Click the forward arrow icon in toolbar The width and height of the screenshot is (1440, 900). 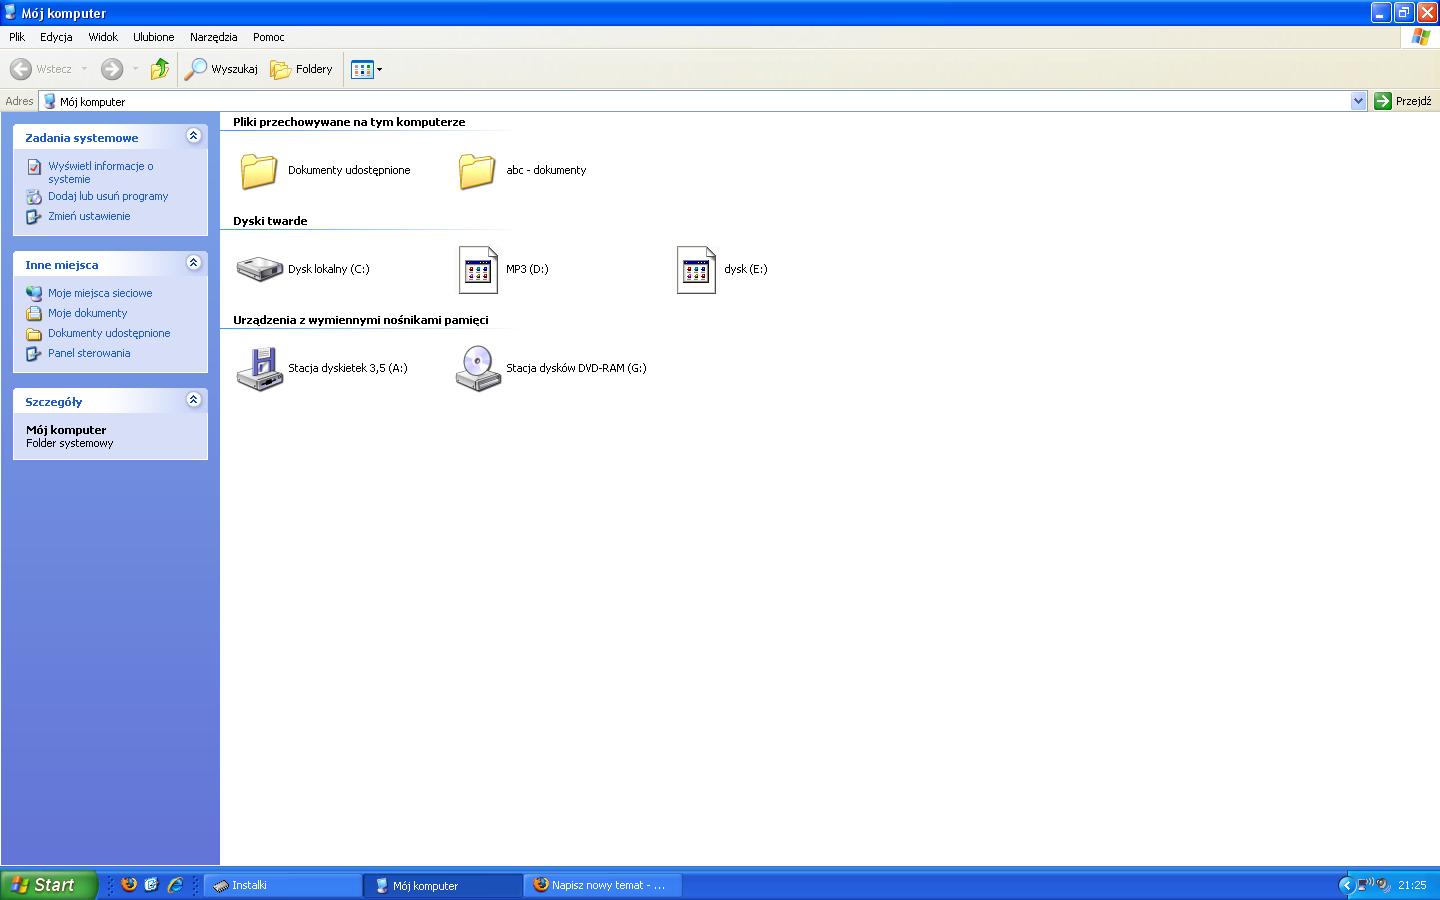(112, 69)
